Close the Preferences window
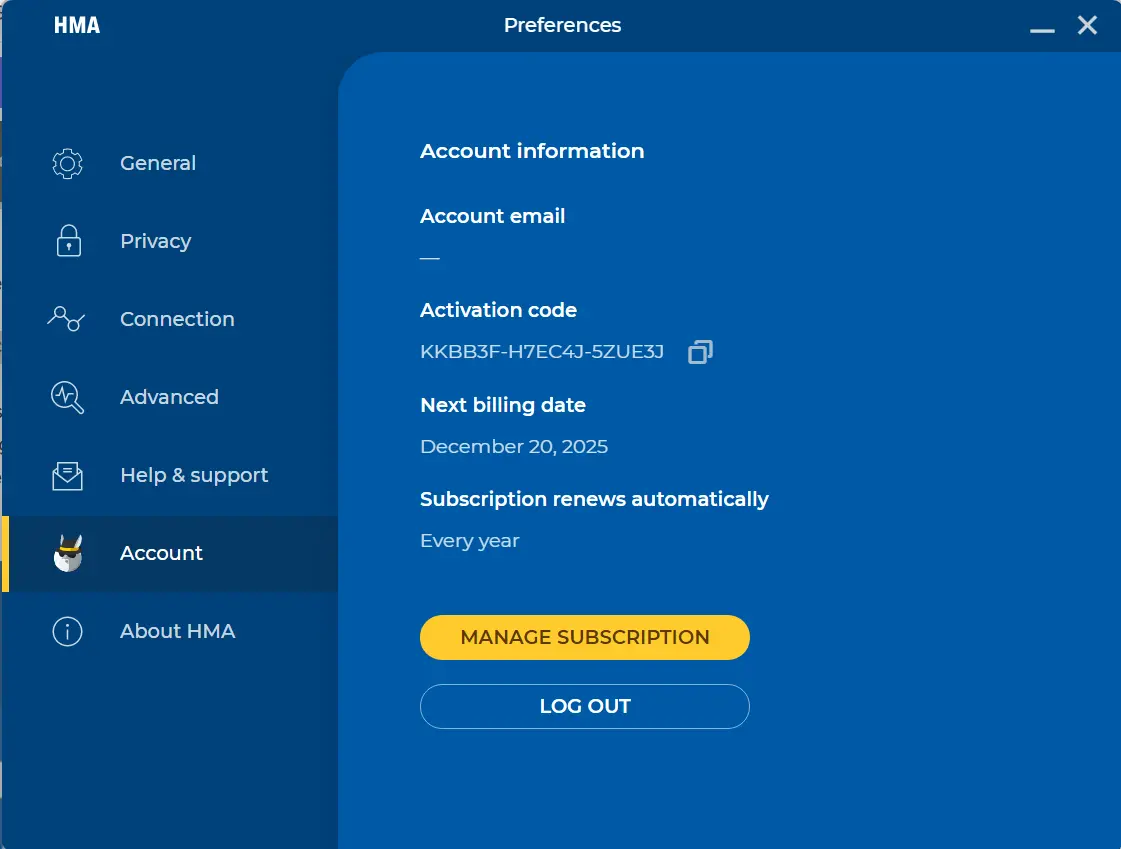The image size is (1121, 849). coord(1087,25)
